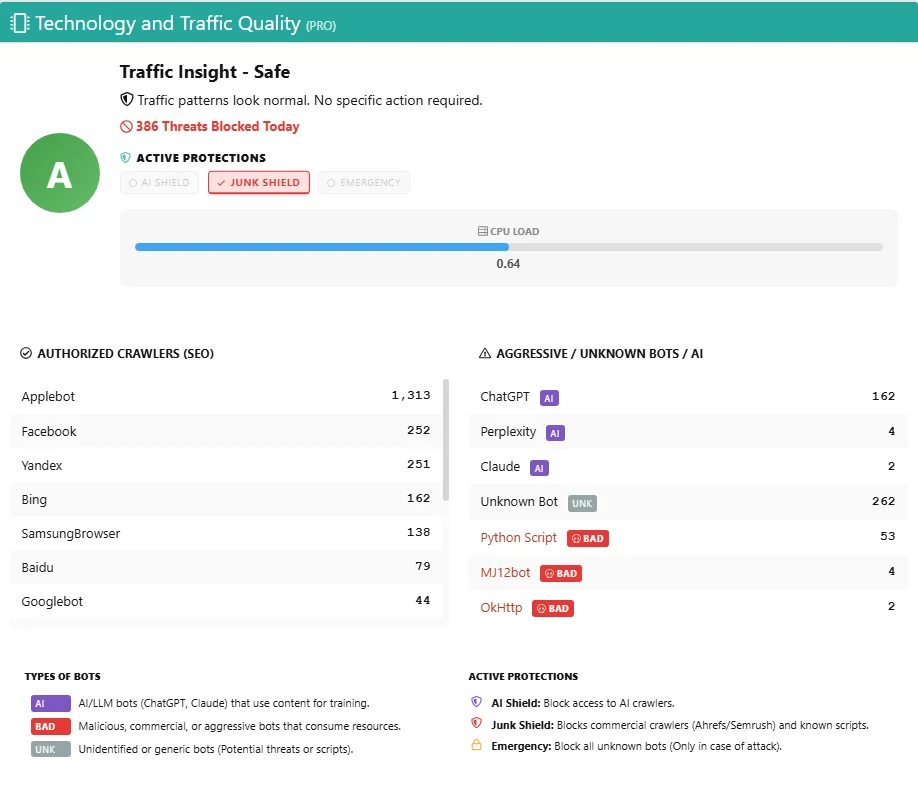This screenshot has height=788, width=918.
Task: Click the MJ12bot link
Action: [x=505, y=573]
